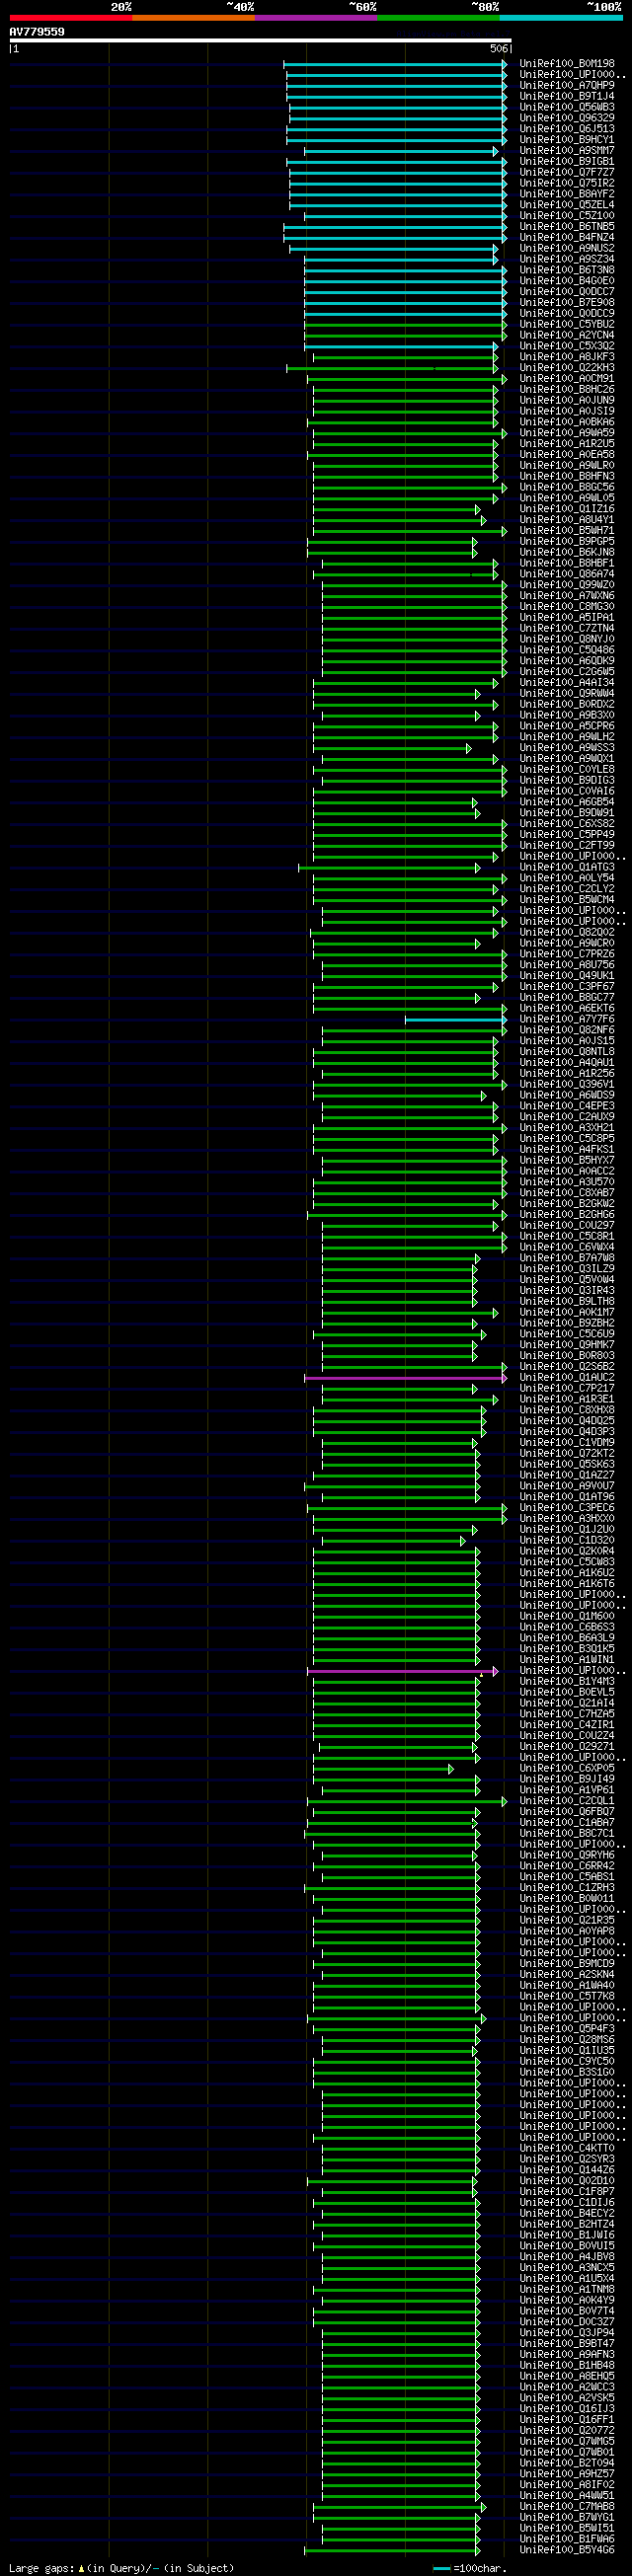Select the UniRef100_Q2SYR3 label
The width and height of the screenshot is (632, 2576).
(567, 2160)
